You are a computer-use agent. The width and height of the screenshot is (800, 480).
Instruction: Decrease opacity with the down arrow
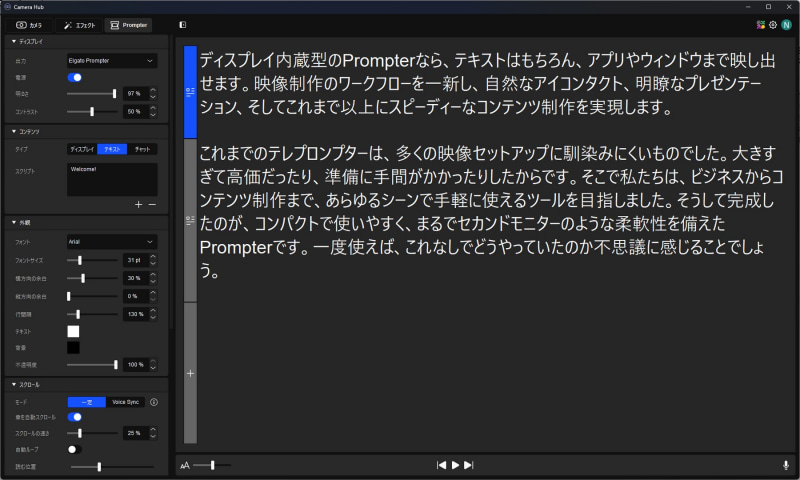pos(153,368)
